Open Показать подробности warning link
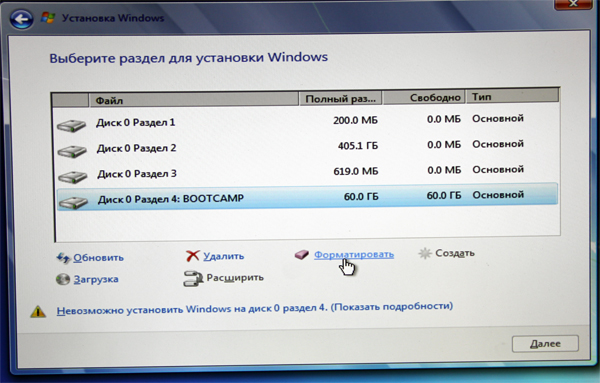This screenshot has height=383, width=600. [391, 306]
